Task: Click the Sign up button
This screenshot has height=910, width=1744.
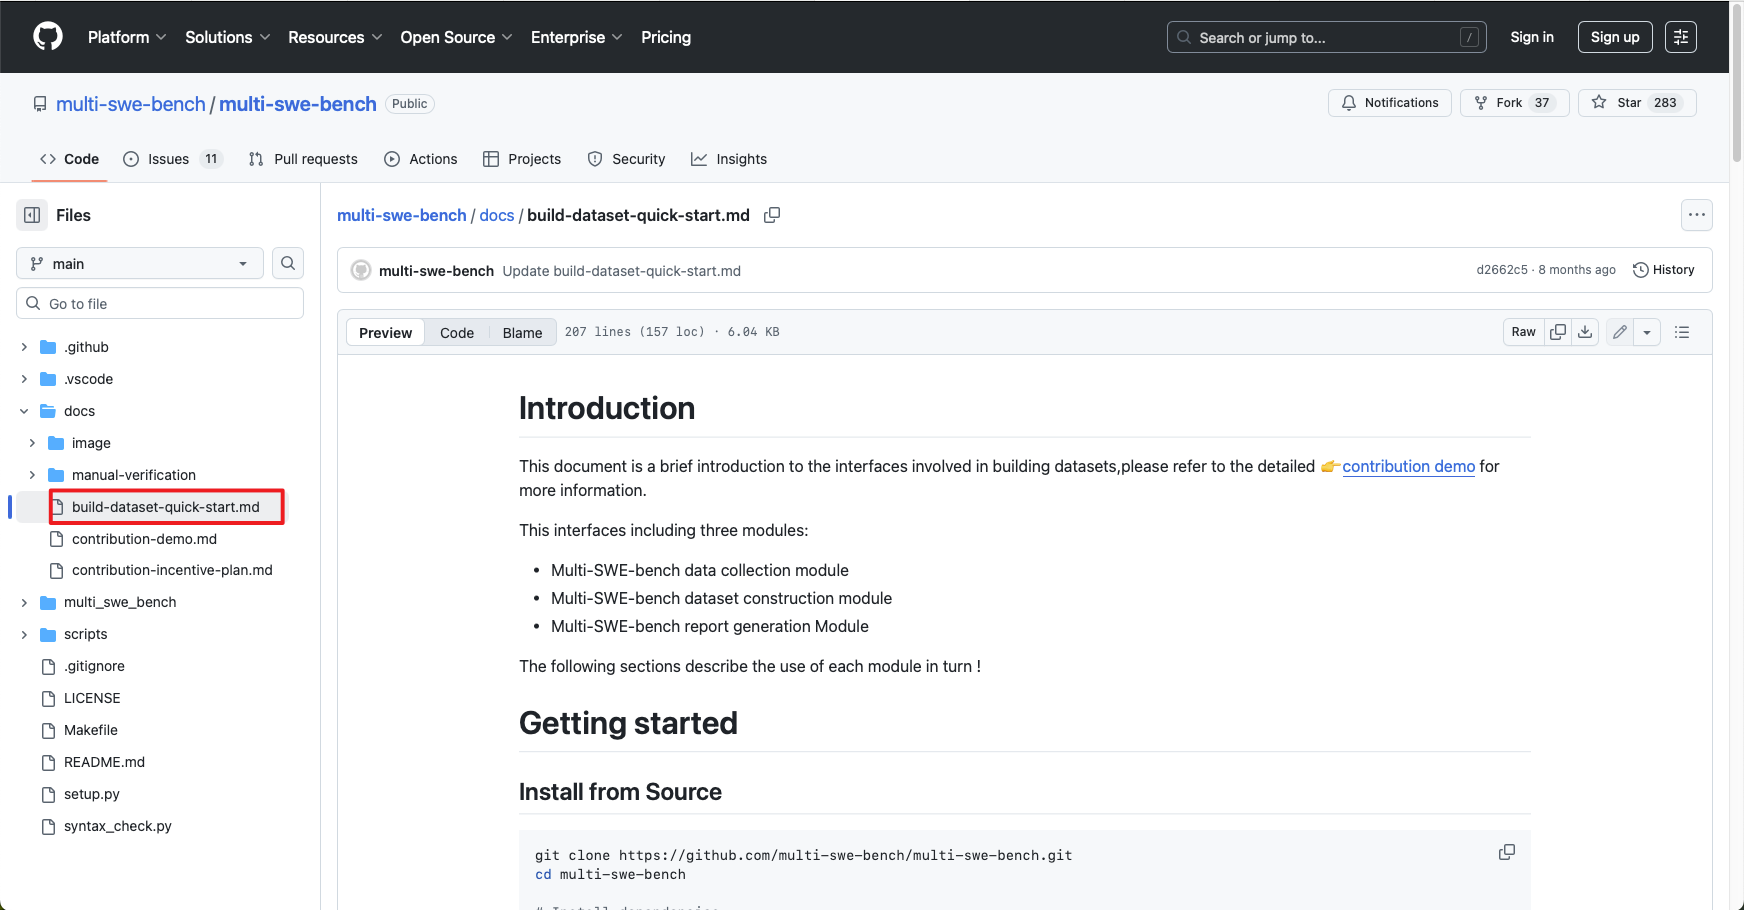Action: (x=1615, y=37)
